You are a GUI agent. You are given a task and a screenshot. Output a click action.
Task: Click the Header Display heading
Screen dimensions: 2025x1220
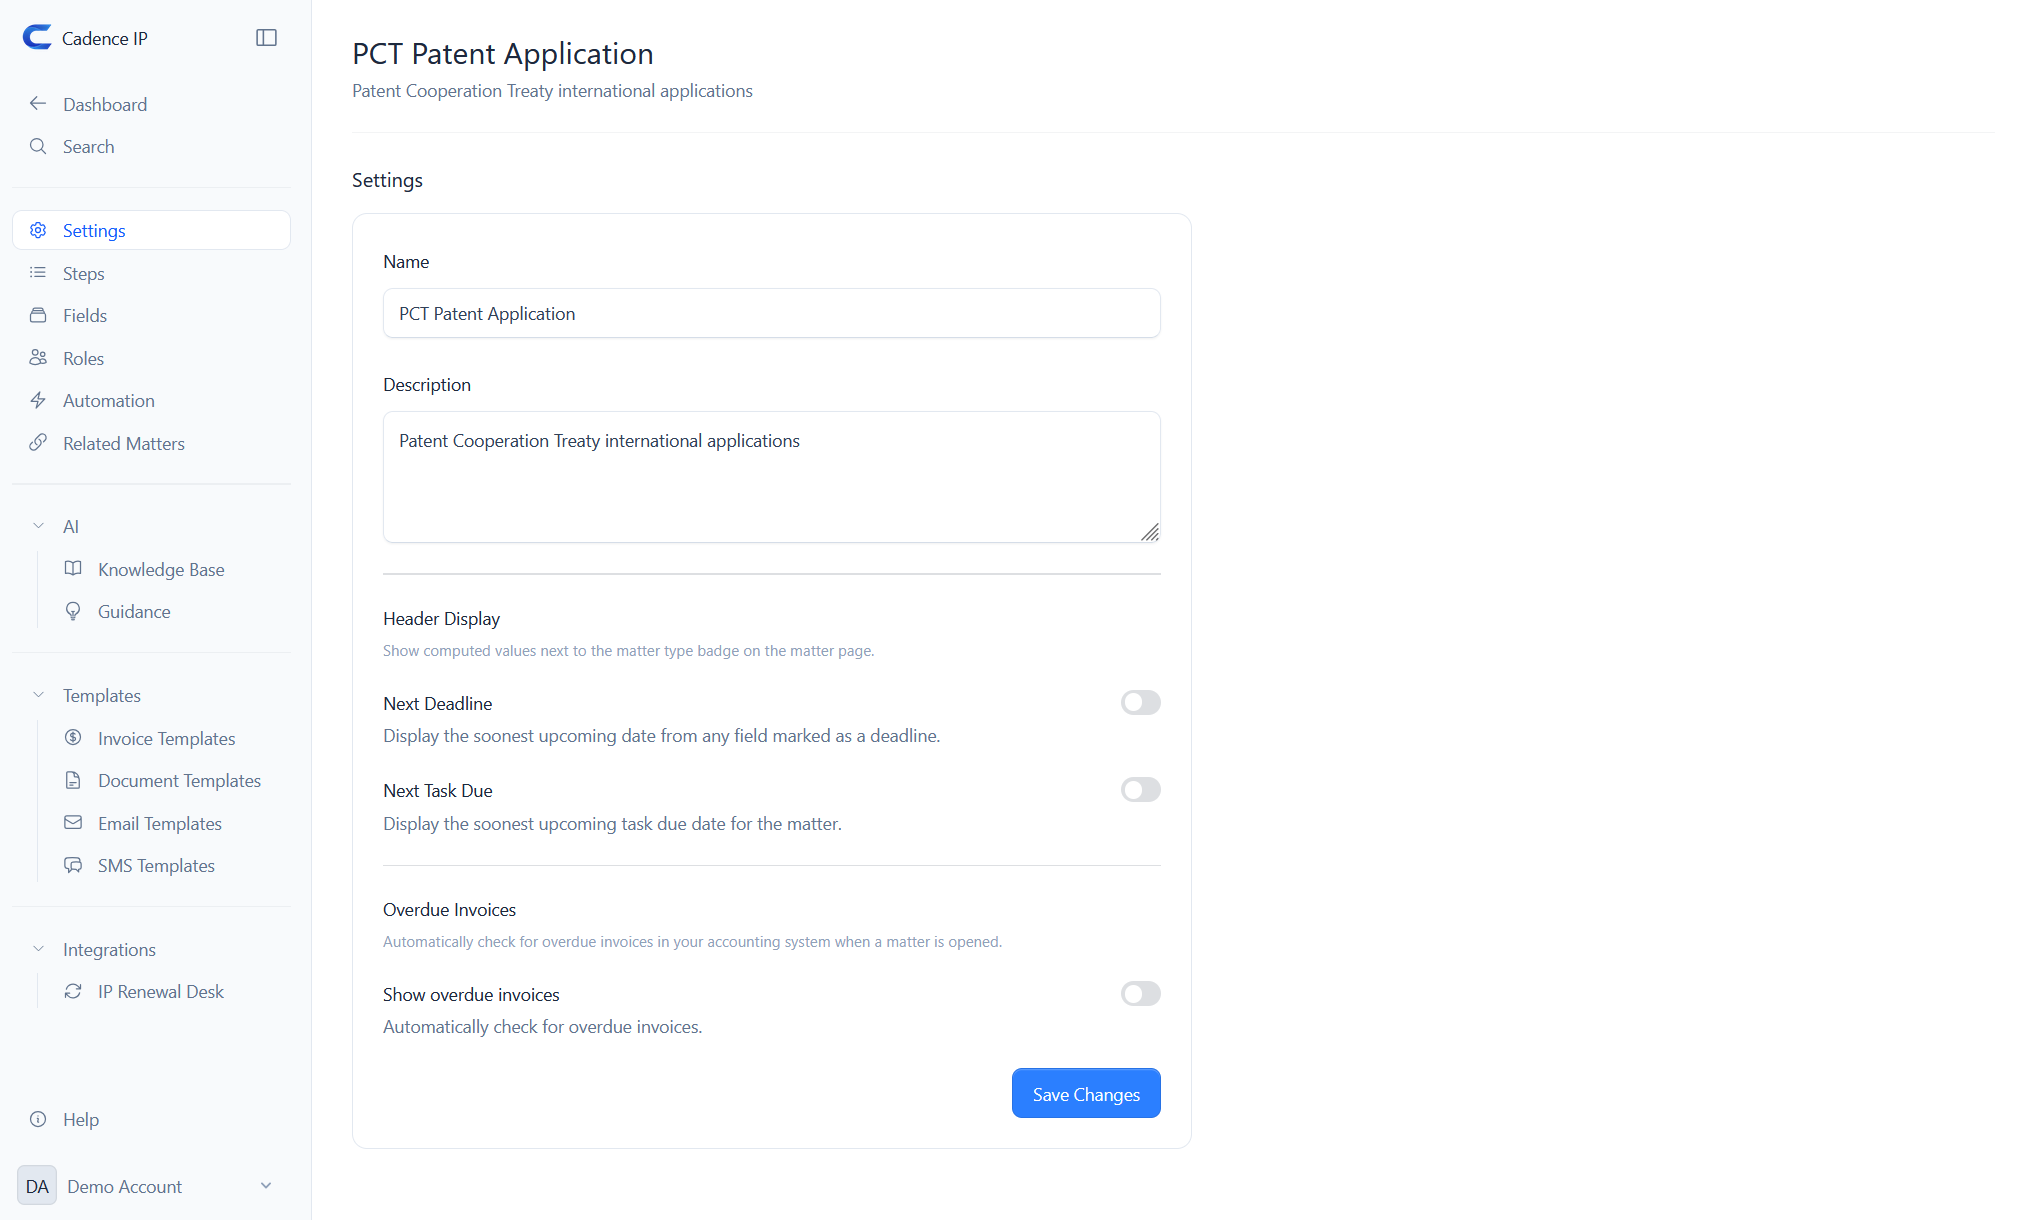pyautogui.click(x=441, y=618)
